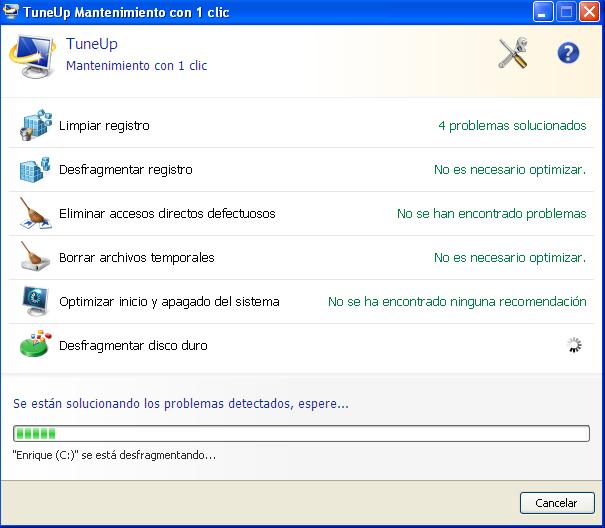Click 'Eliminar accesos directos defectuosos' text

pyautogui.click(x=167, y=213)
